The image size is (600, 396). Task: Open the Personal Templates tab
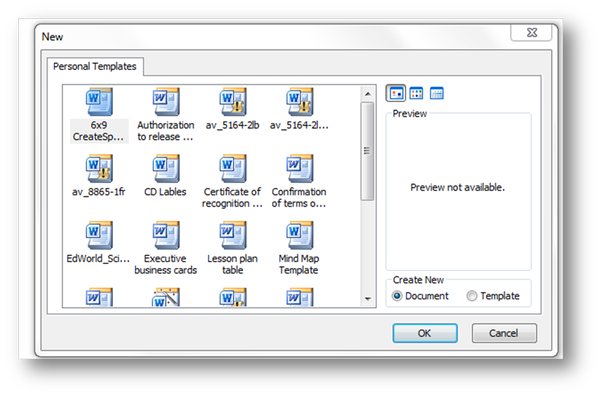95,67
